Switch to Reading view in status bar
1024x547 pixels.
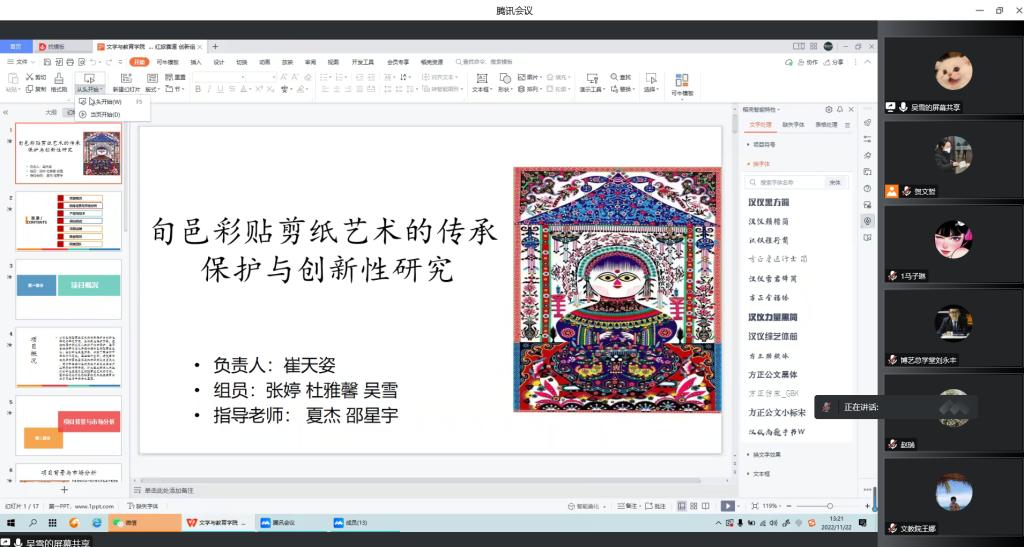(x=706, y=506)
